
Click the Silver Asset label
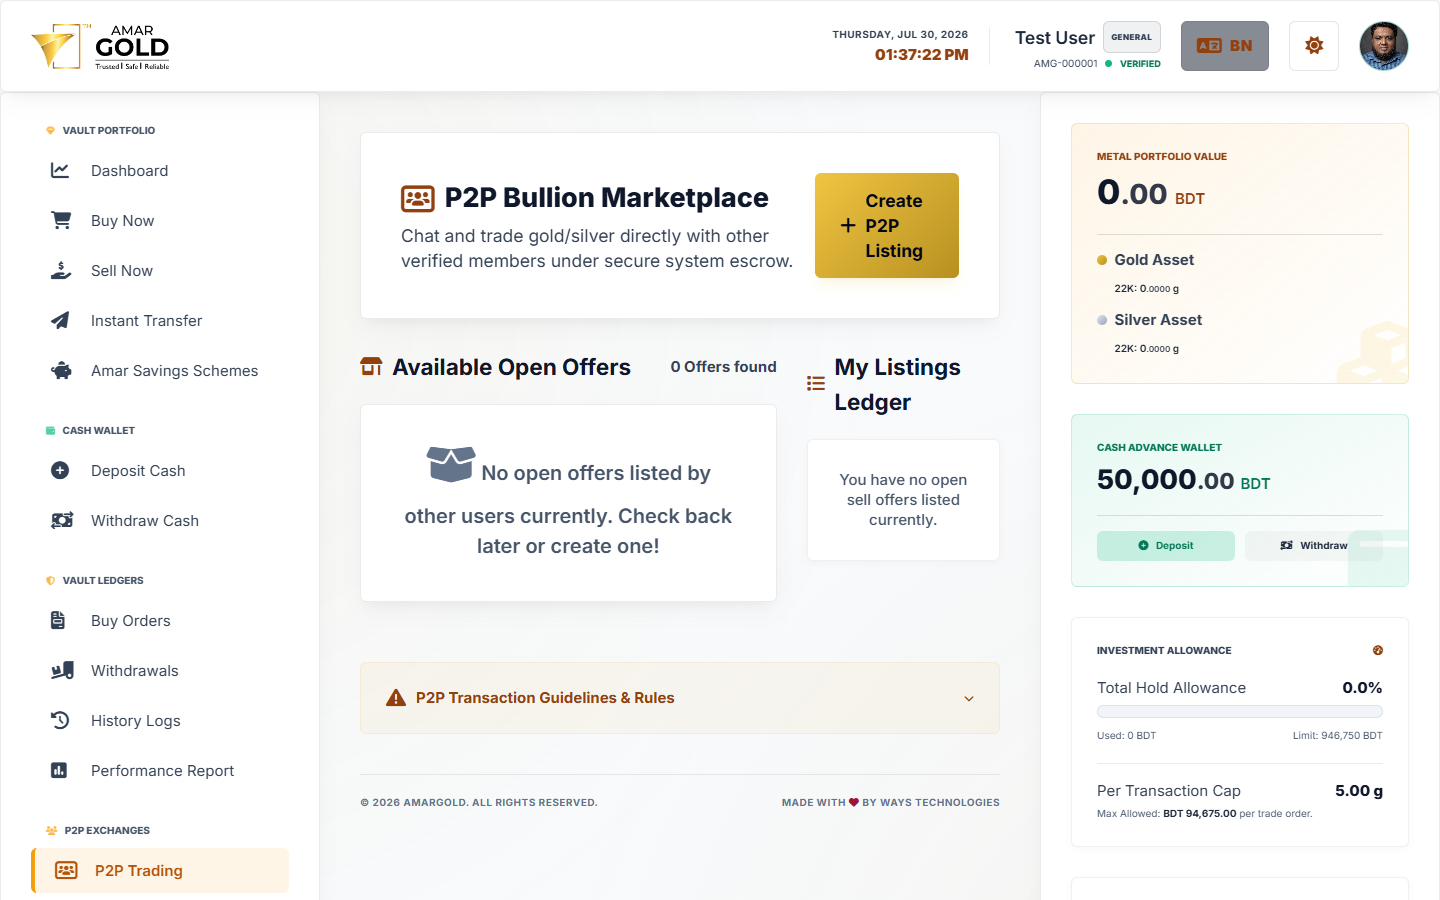tap(1158, 320)
